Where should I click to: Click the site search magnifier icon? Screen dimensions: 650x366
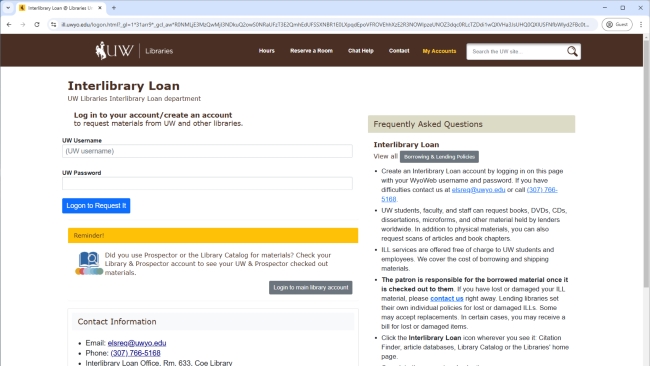coord(572,51)
